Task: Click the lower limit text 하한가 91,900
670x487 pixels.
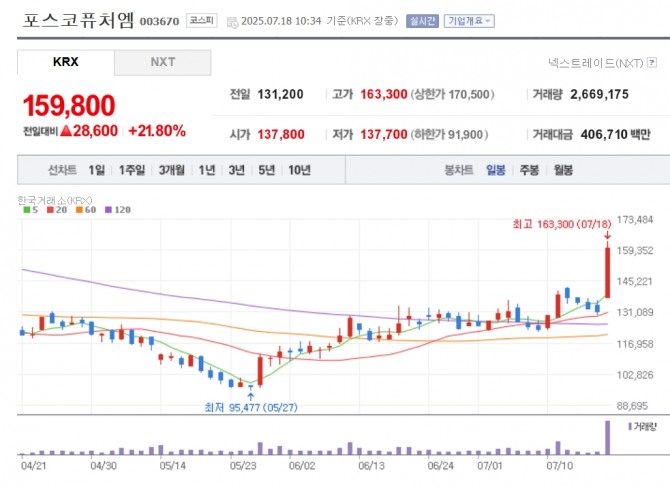Action: pyautogui.click(x=449, y=135)
